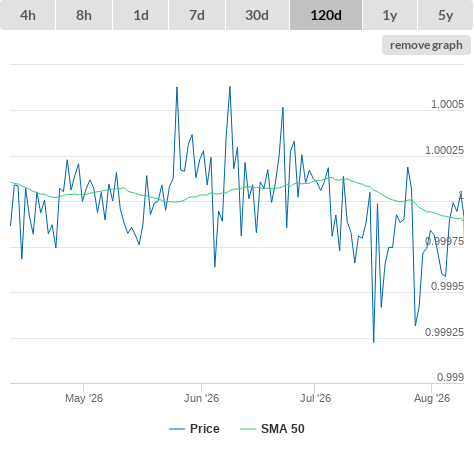This screenshot has width=474, height=455.
Task: Click the Jun '26 axis label
Action: pos(201,398)
